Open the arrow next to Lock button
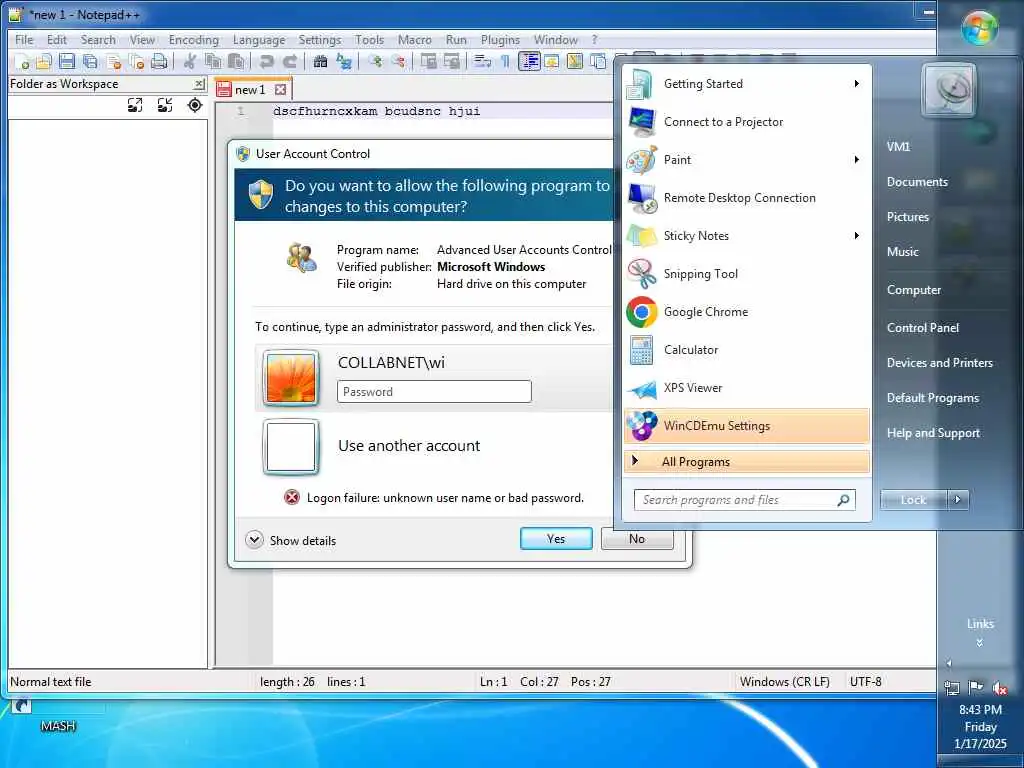Screen dimensions: 1024x768 tap(958, 500)
